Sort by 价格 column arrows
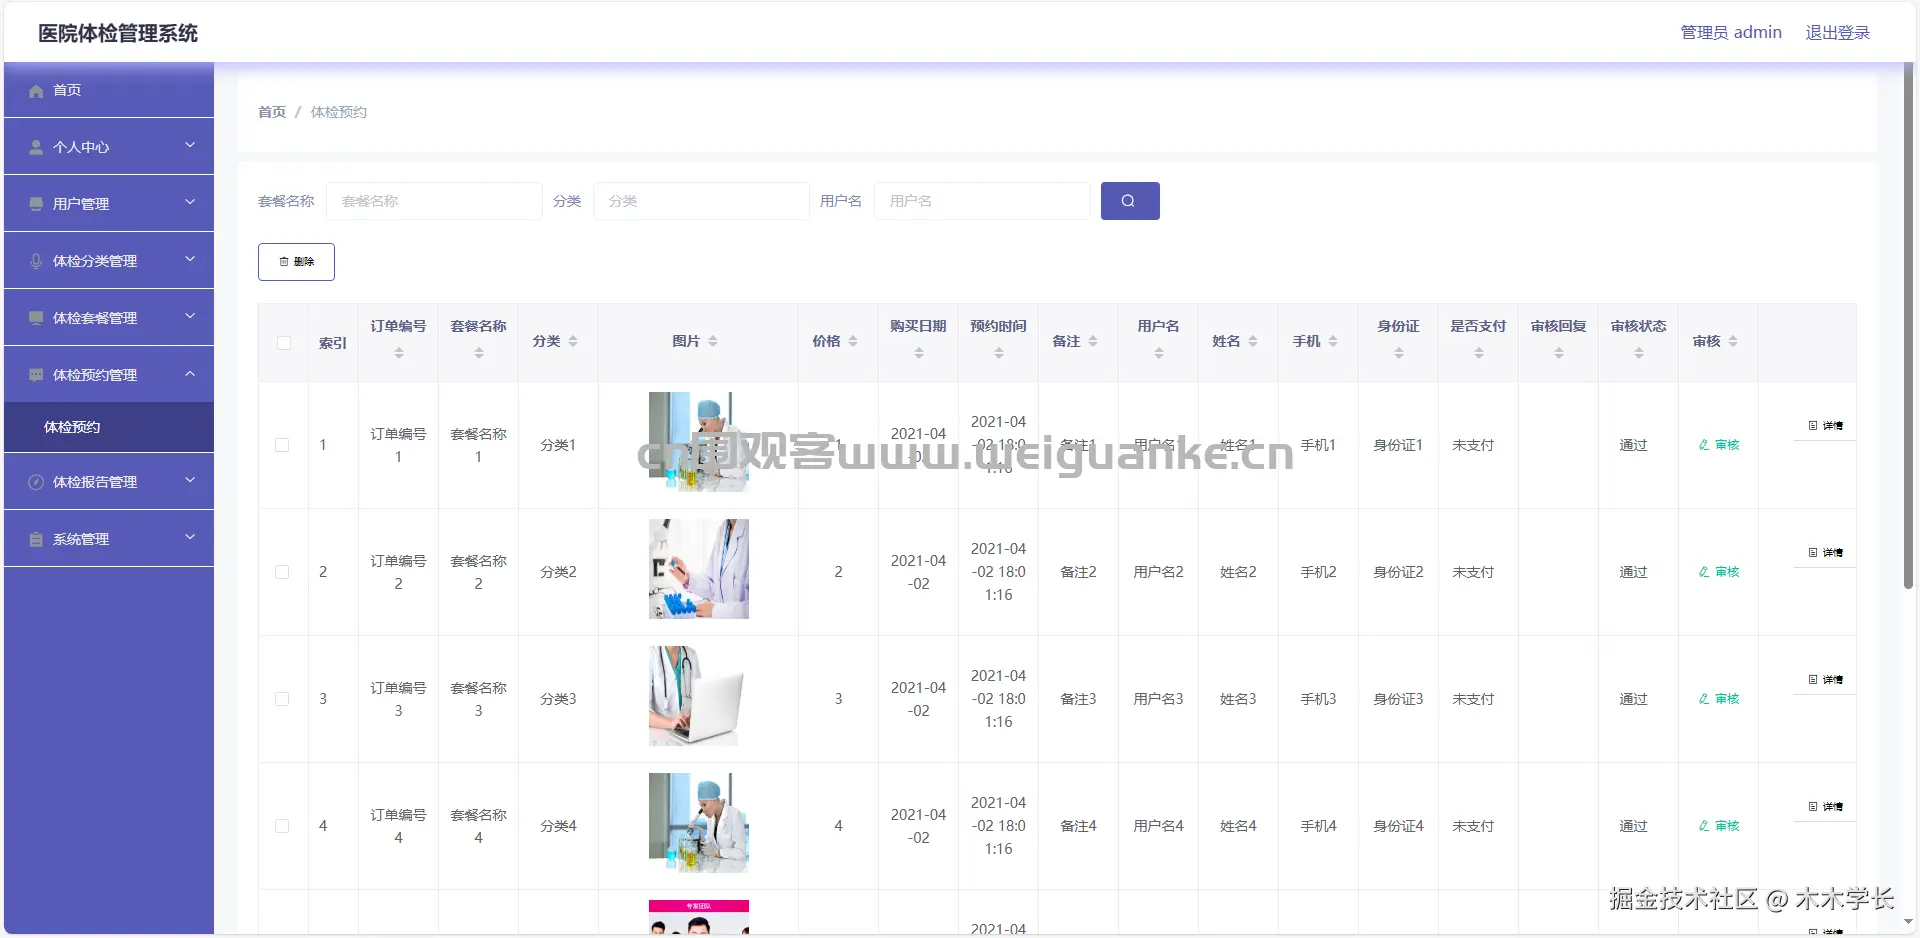The image size is (1920, 938). coord(853,341)
